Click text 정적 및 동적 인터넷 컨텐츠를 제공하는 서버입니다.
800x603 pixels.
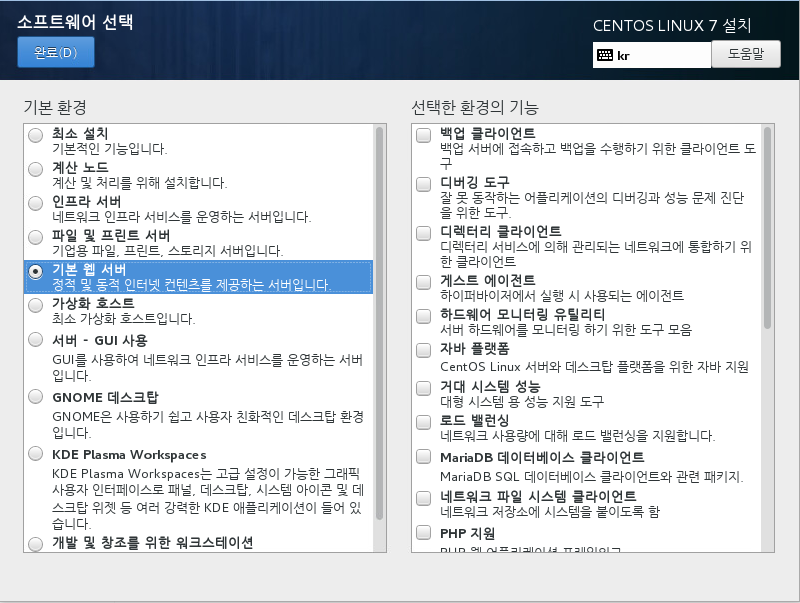[x=191, y=285]
